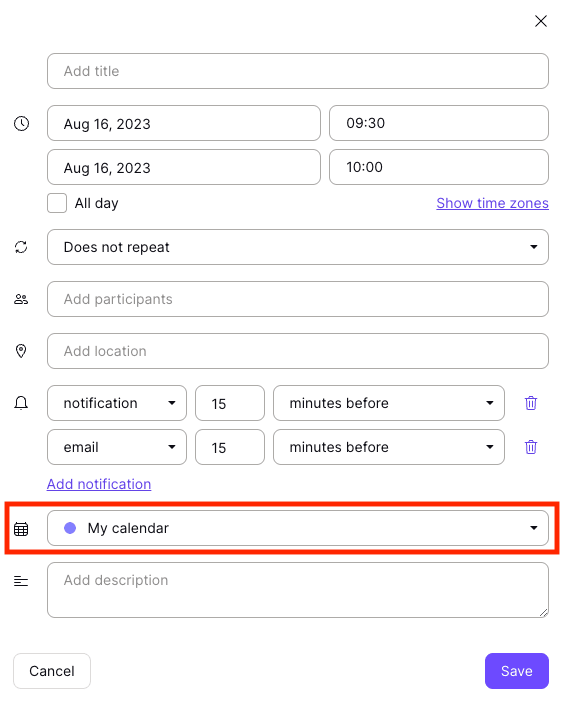
Task: Click the repeat arrows icon
Action: (x=21, y=247)
